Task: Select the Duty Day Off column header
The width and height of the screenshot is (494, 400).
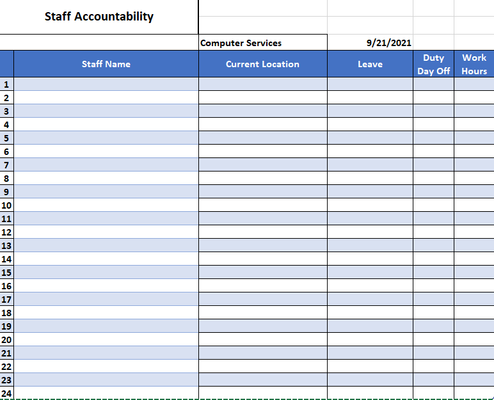Action: point(433,64)
